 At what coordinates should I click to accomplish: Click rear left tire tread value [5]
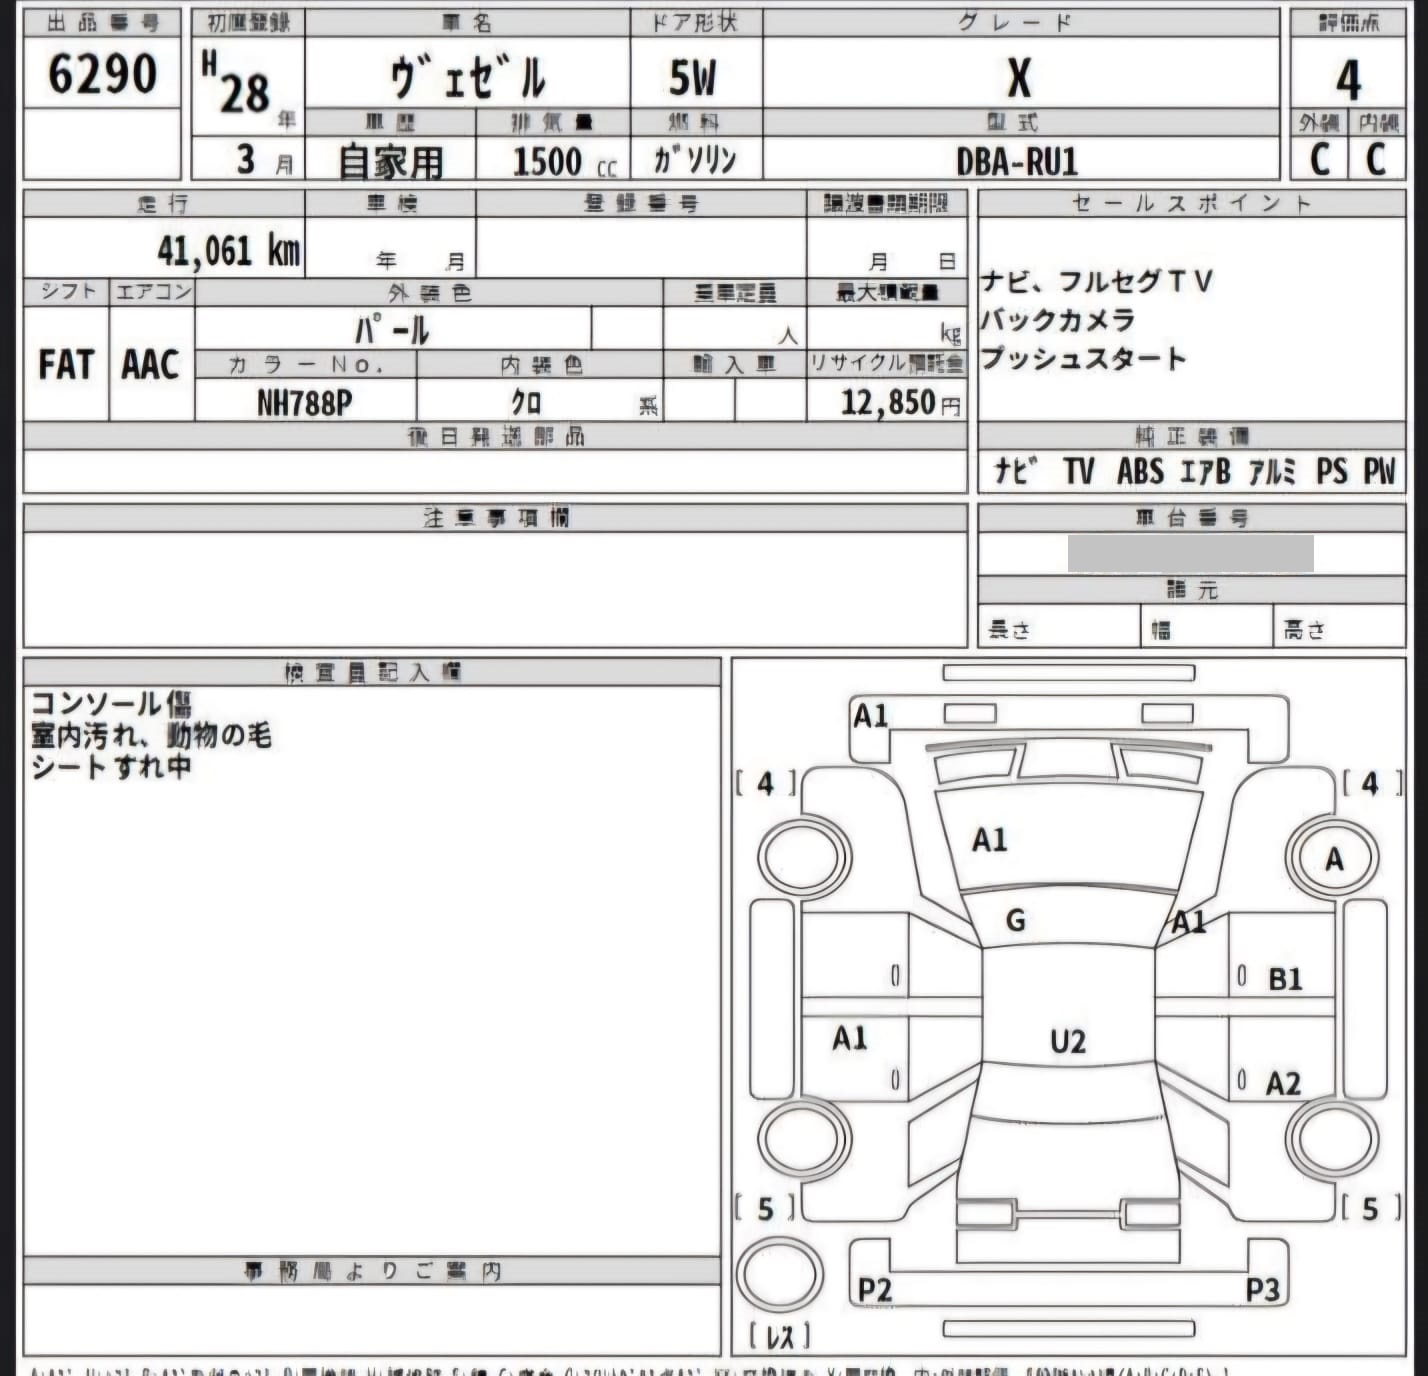click(x=766, y=1209)
